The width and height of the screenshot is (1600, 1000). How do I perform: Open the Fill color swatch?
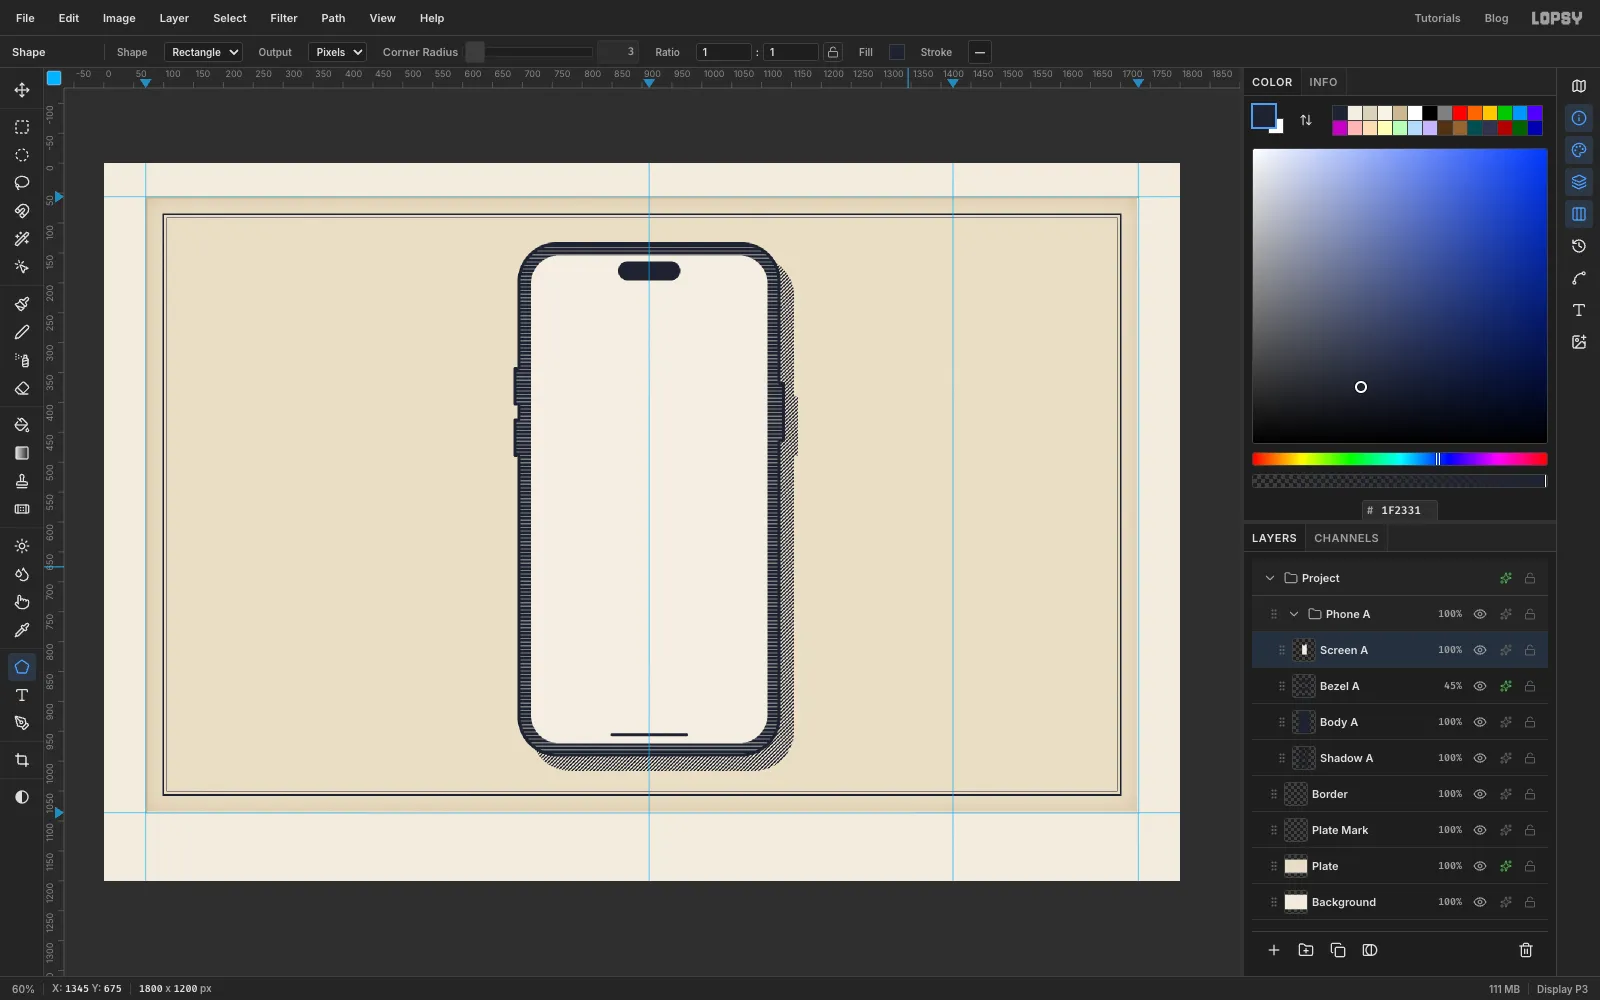tap(897, 52)
